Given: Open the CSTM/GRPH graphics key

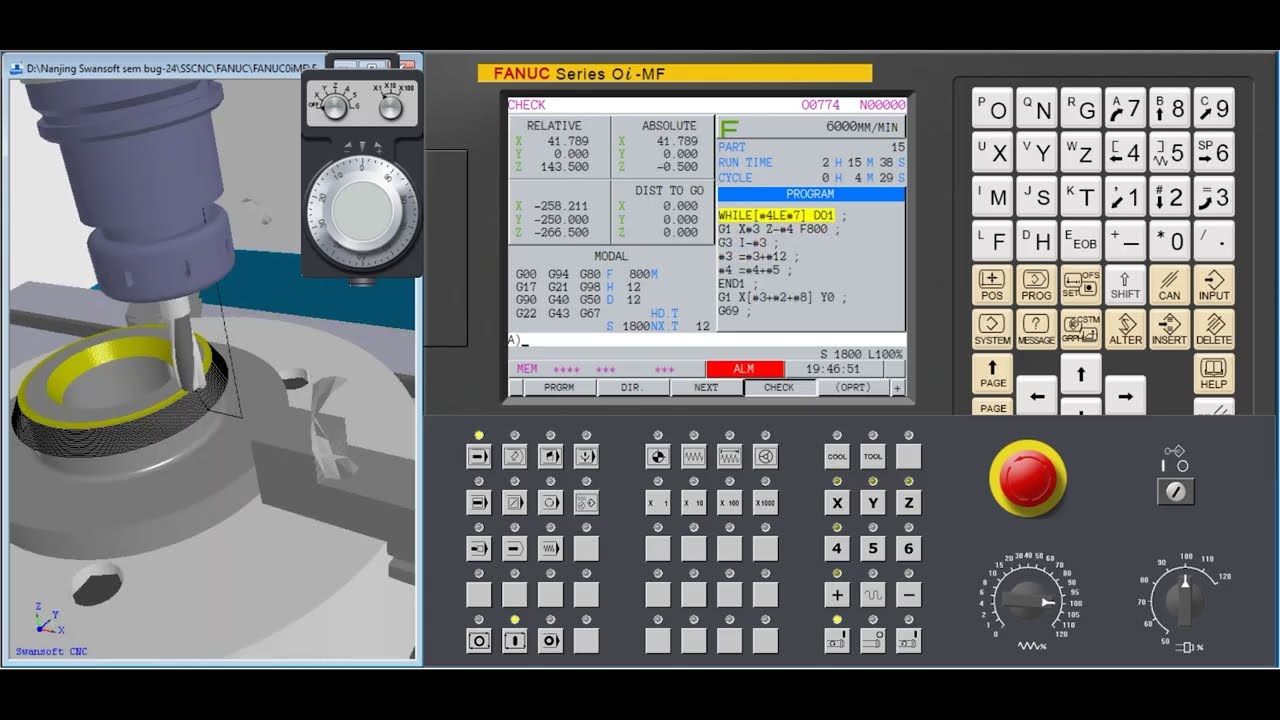Looking at the screenshot, I should 1081,329.
